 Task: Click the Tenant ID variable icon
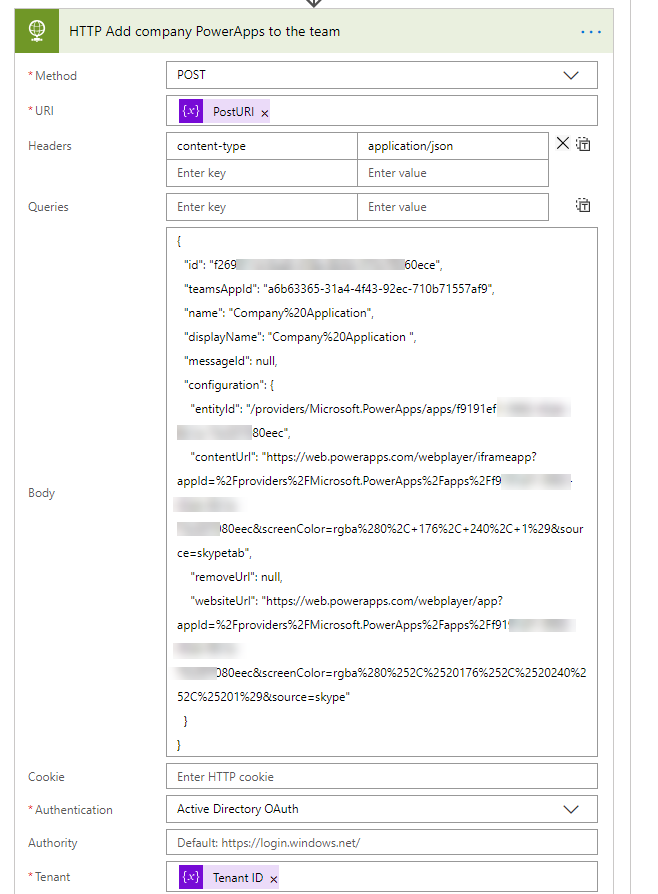pos(191,877)
